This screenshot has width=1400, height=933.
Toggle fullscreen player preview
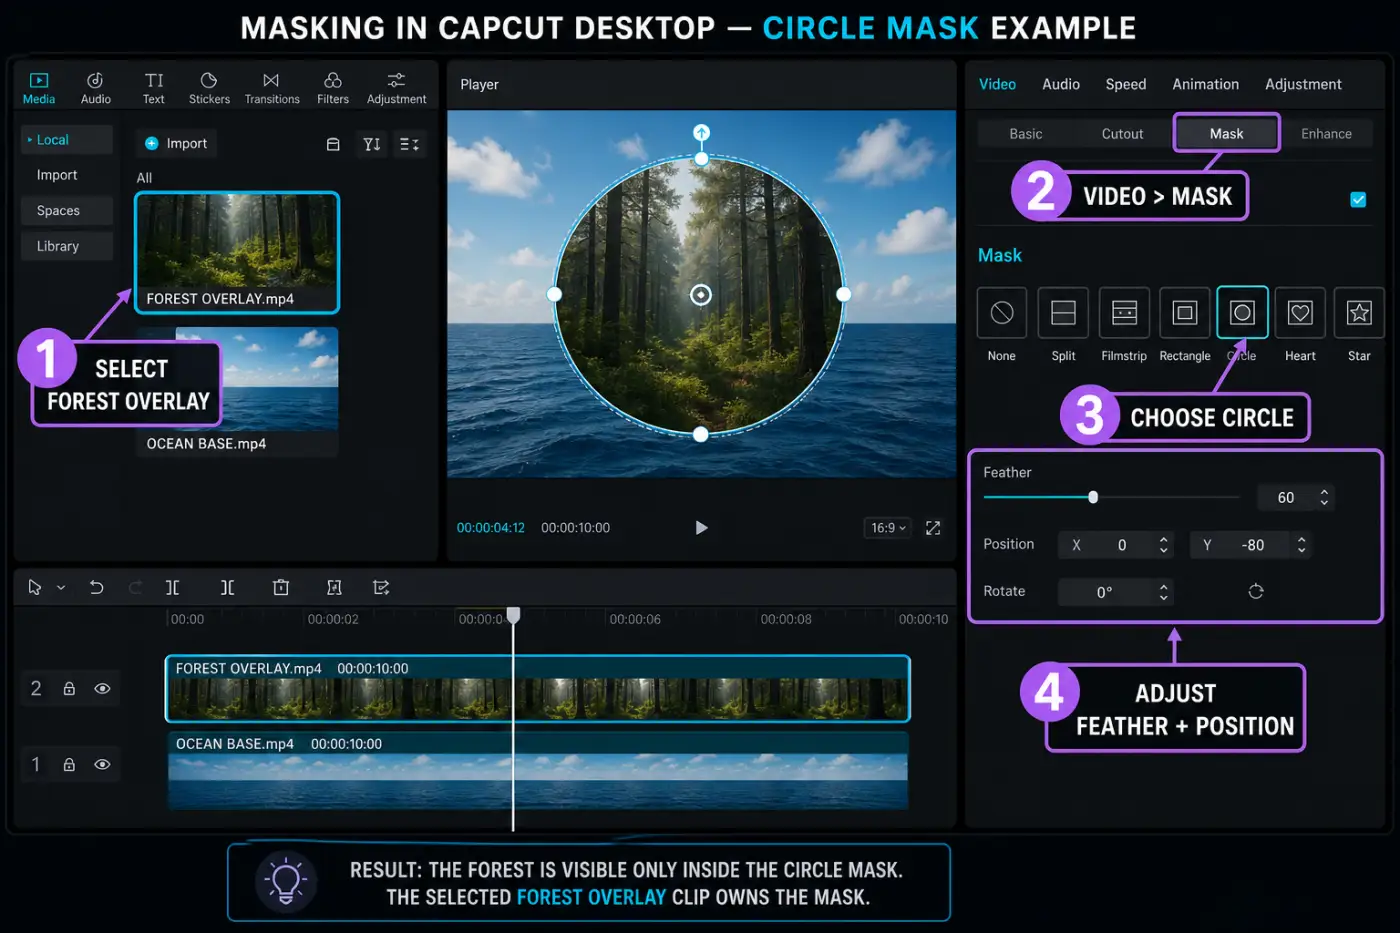coord(933,528)
